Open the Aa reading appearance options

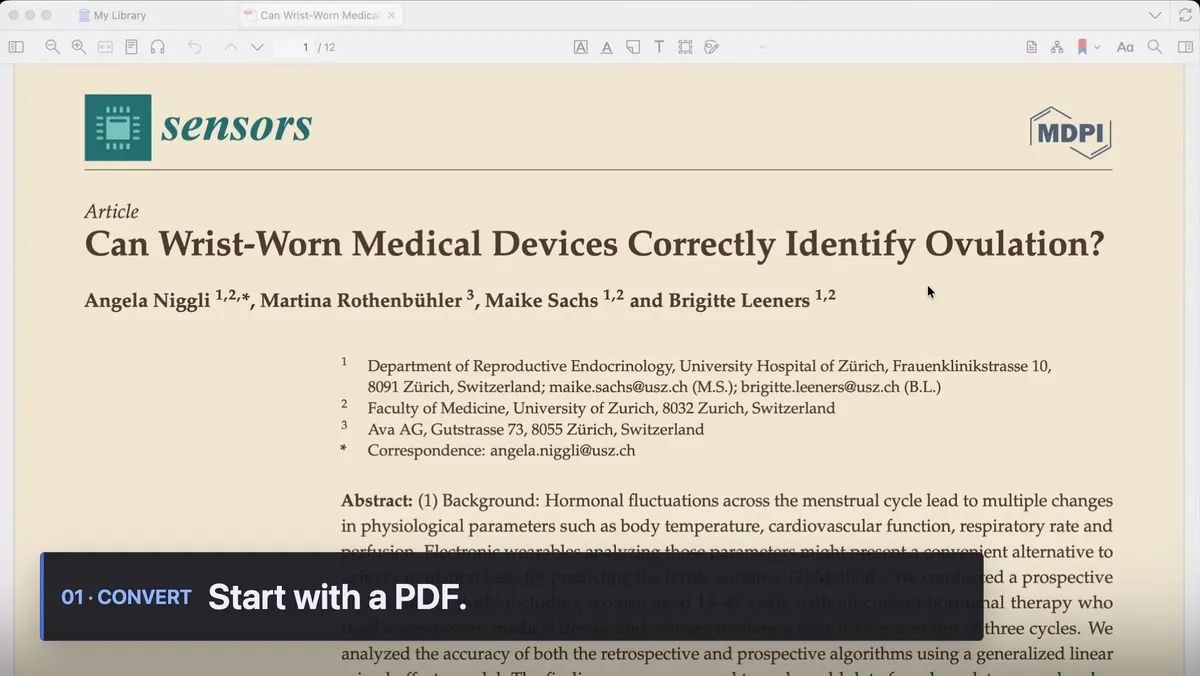point(1125,47)
